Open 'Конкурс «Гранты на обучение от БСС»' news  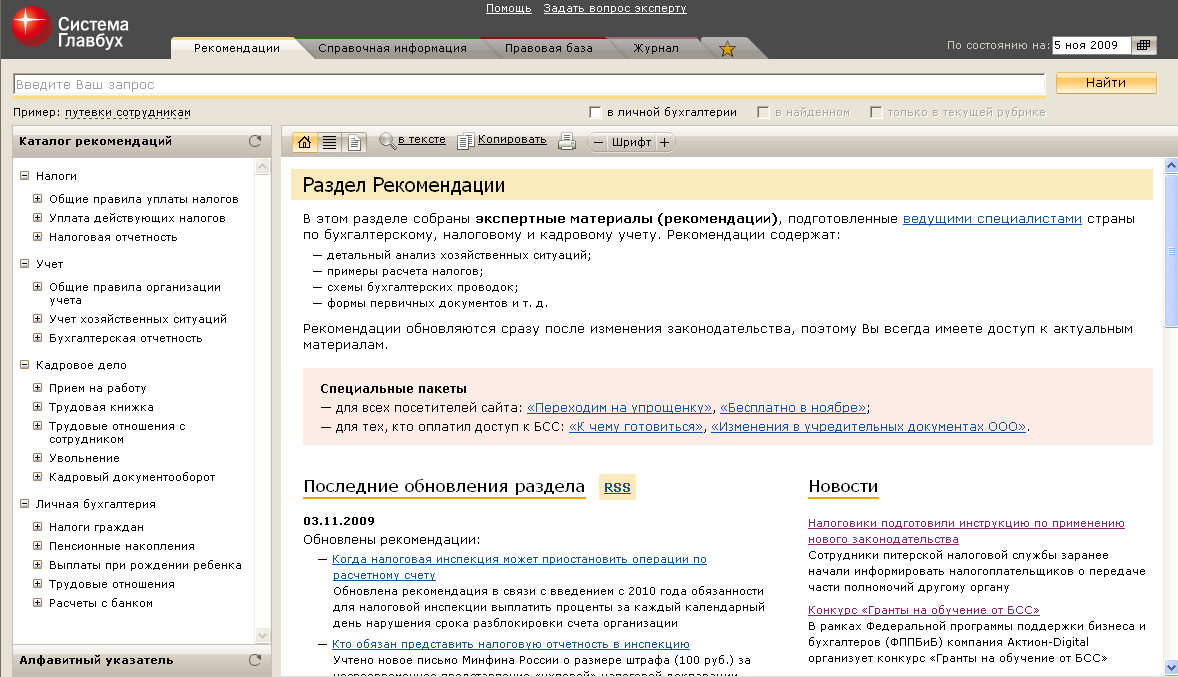923,610
